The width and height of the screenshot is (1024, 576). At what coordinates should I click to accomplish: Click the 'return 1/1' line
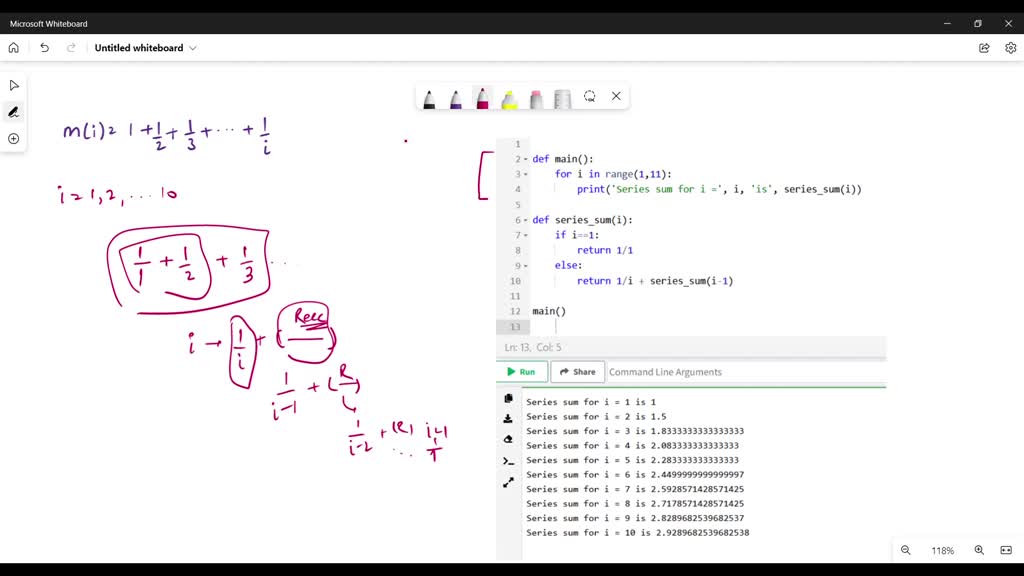[605, 250]
